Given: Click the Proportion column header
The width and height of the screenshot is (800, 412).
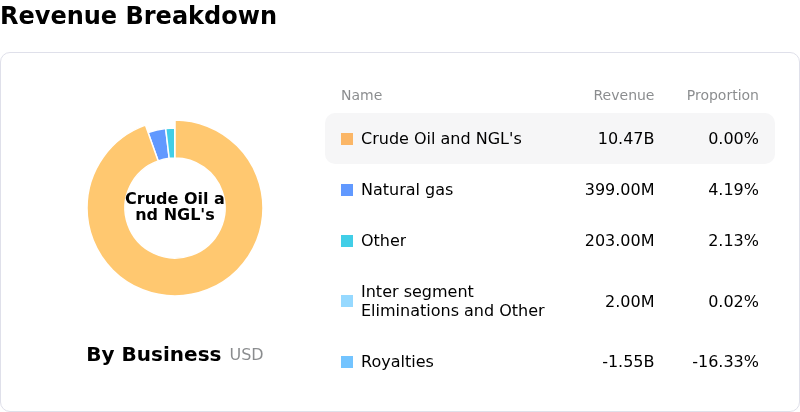Looking at the screenshot, I should [x=722, y=96].
